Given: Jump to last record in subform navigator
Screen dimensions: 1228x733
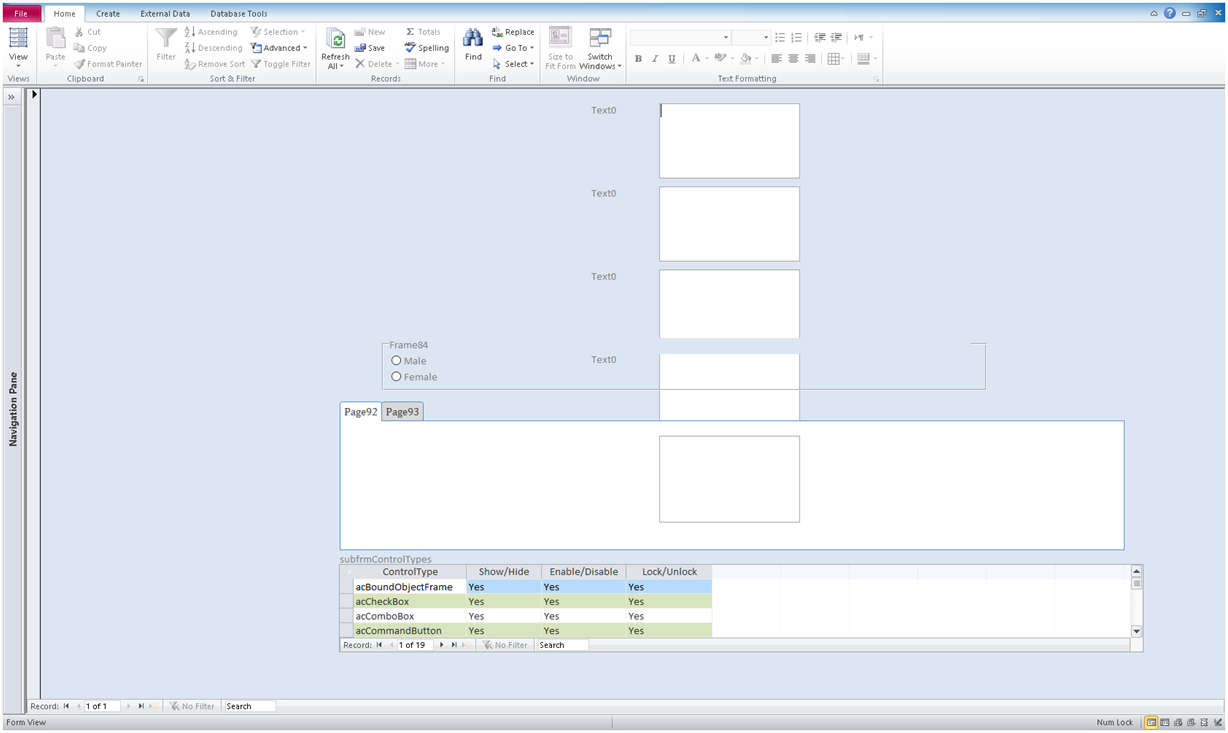Looking at the screenshot, I should coord(454,645).
